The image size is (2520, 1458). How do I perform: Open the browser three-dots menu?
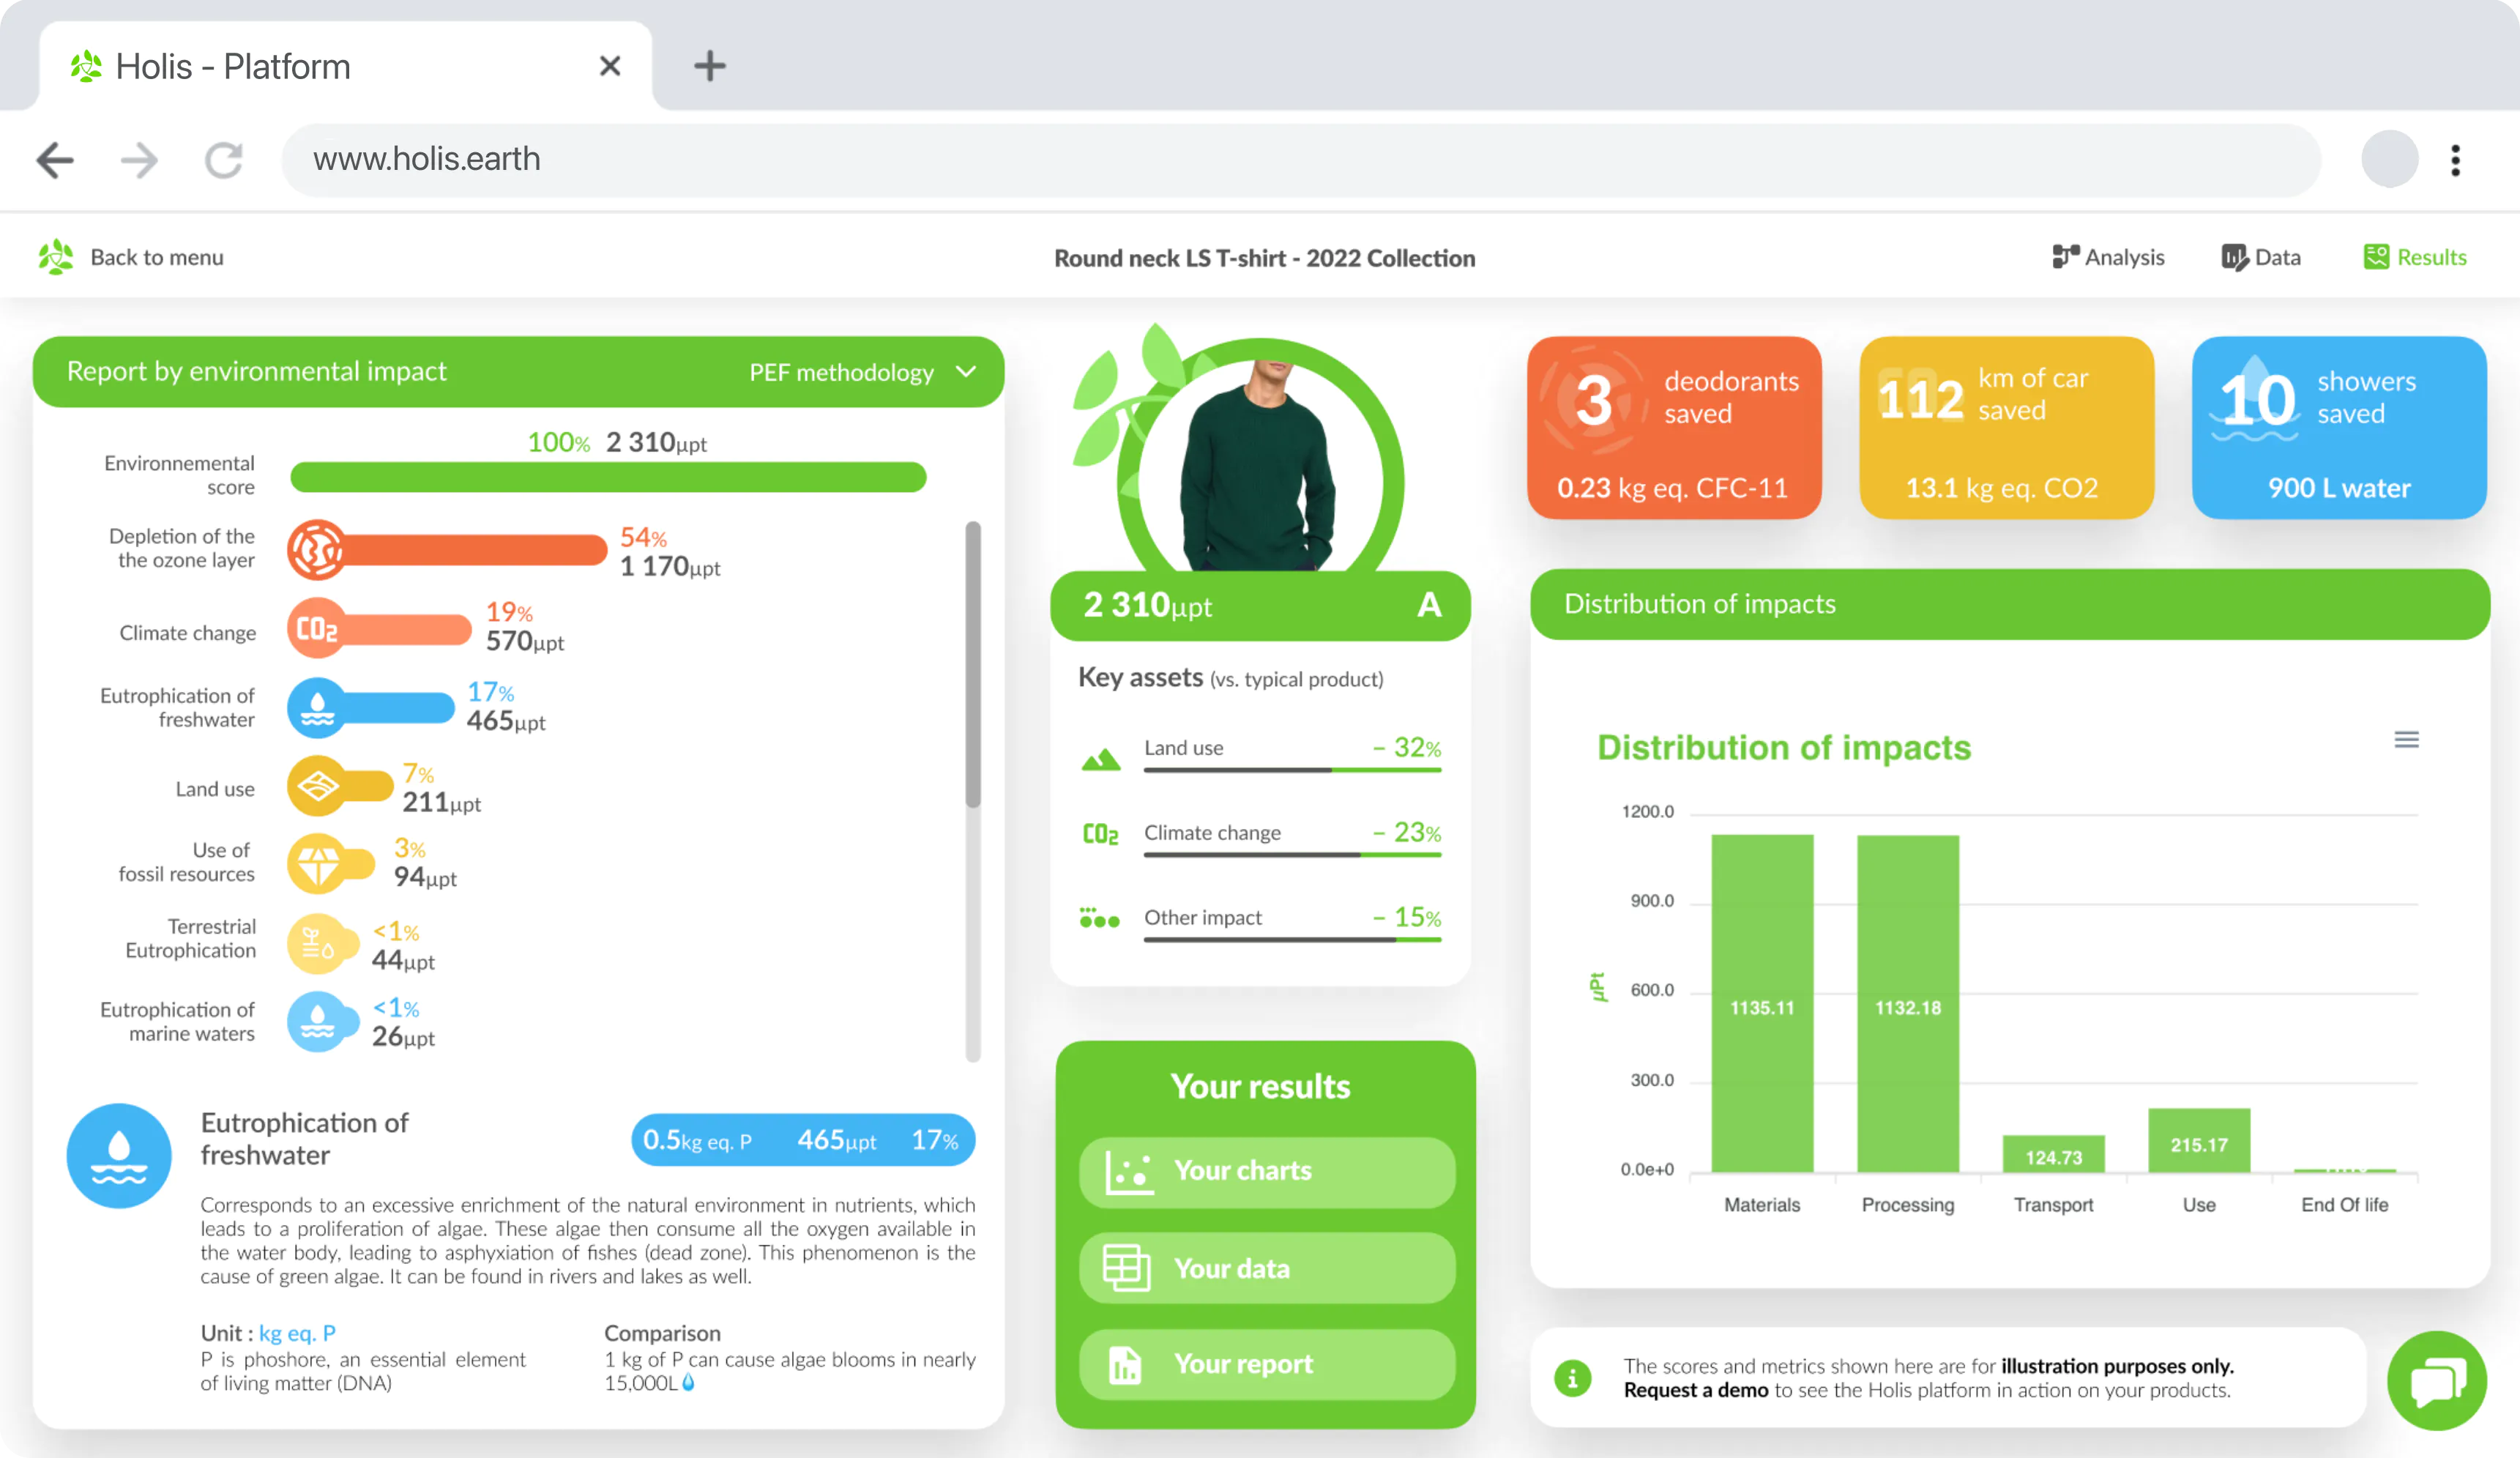2455,160
